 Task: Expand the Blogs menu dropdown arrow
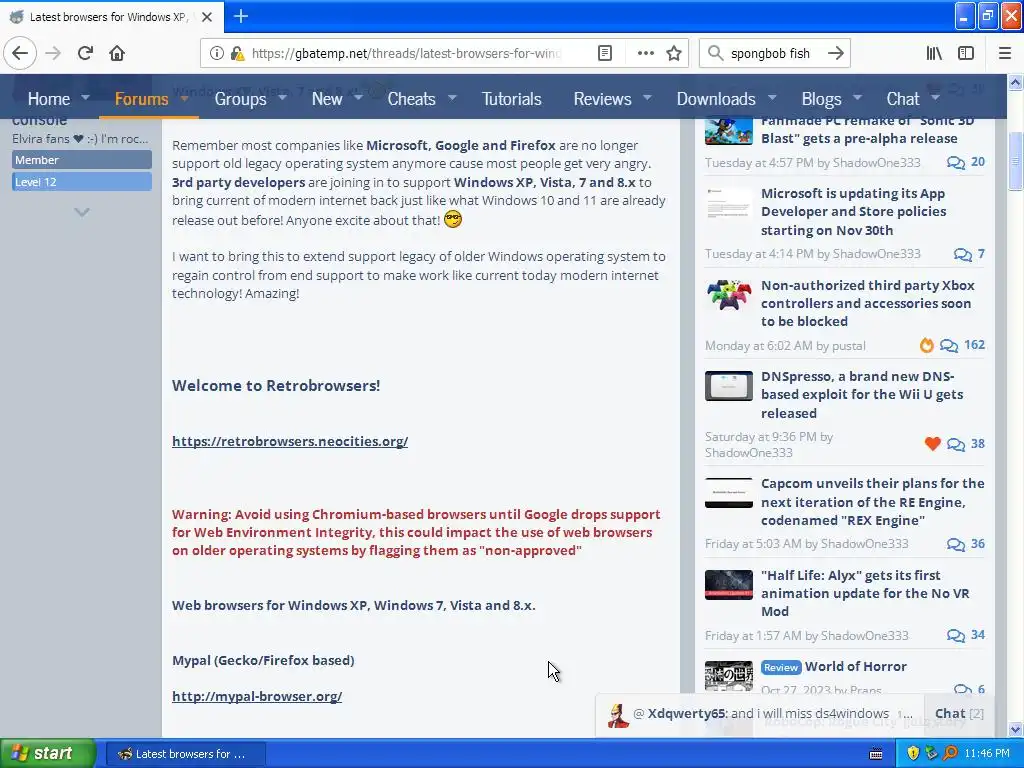pos(857,98)
